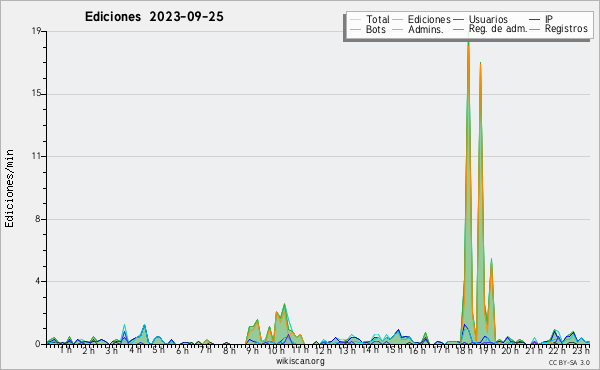600x370 pixels.
Task: Click the y-axis value 4
Action: pos(38,281)
